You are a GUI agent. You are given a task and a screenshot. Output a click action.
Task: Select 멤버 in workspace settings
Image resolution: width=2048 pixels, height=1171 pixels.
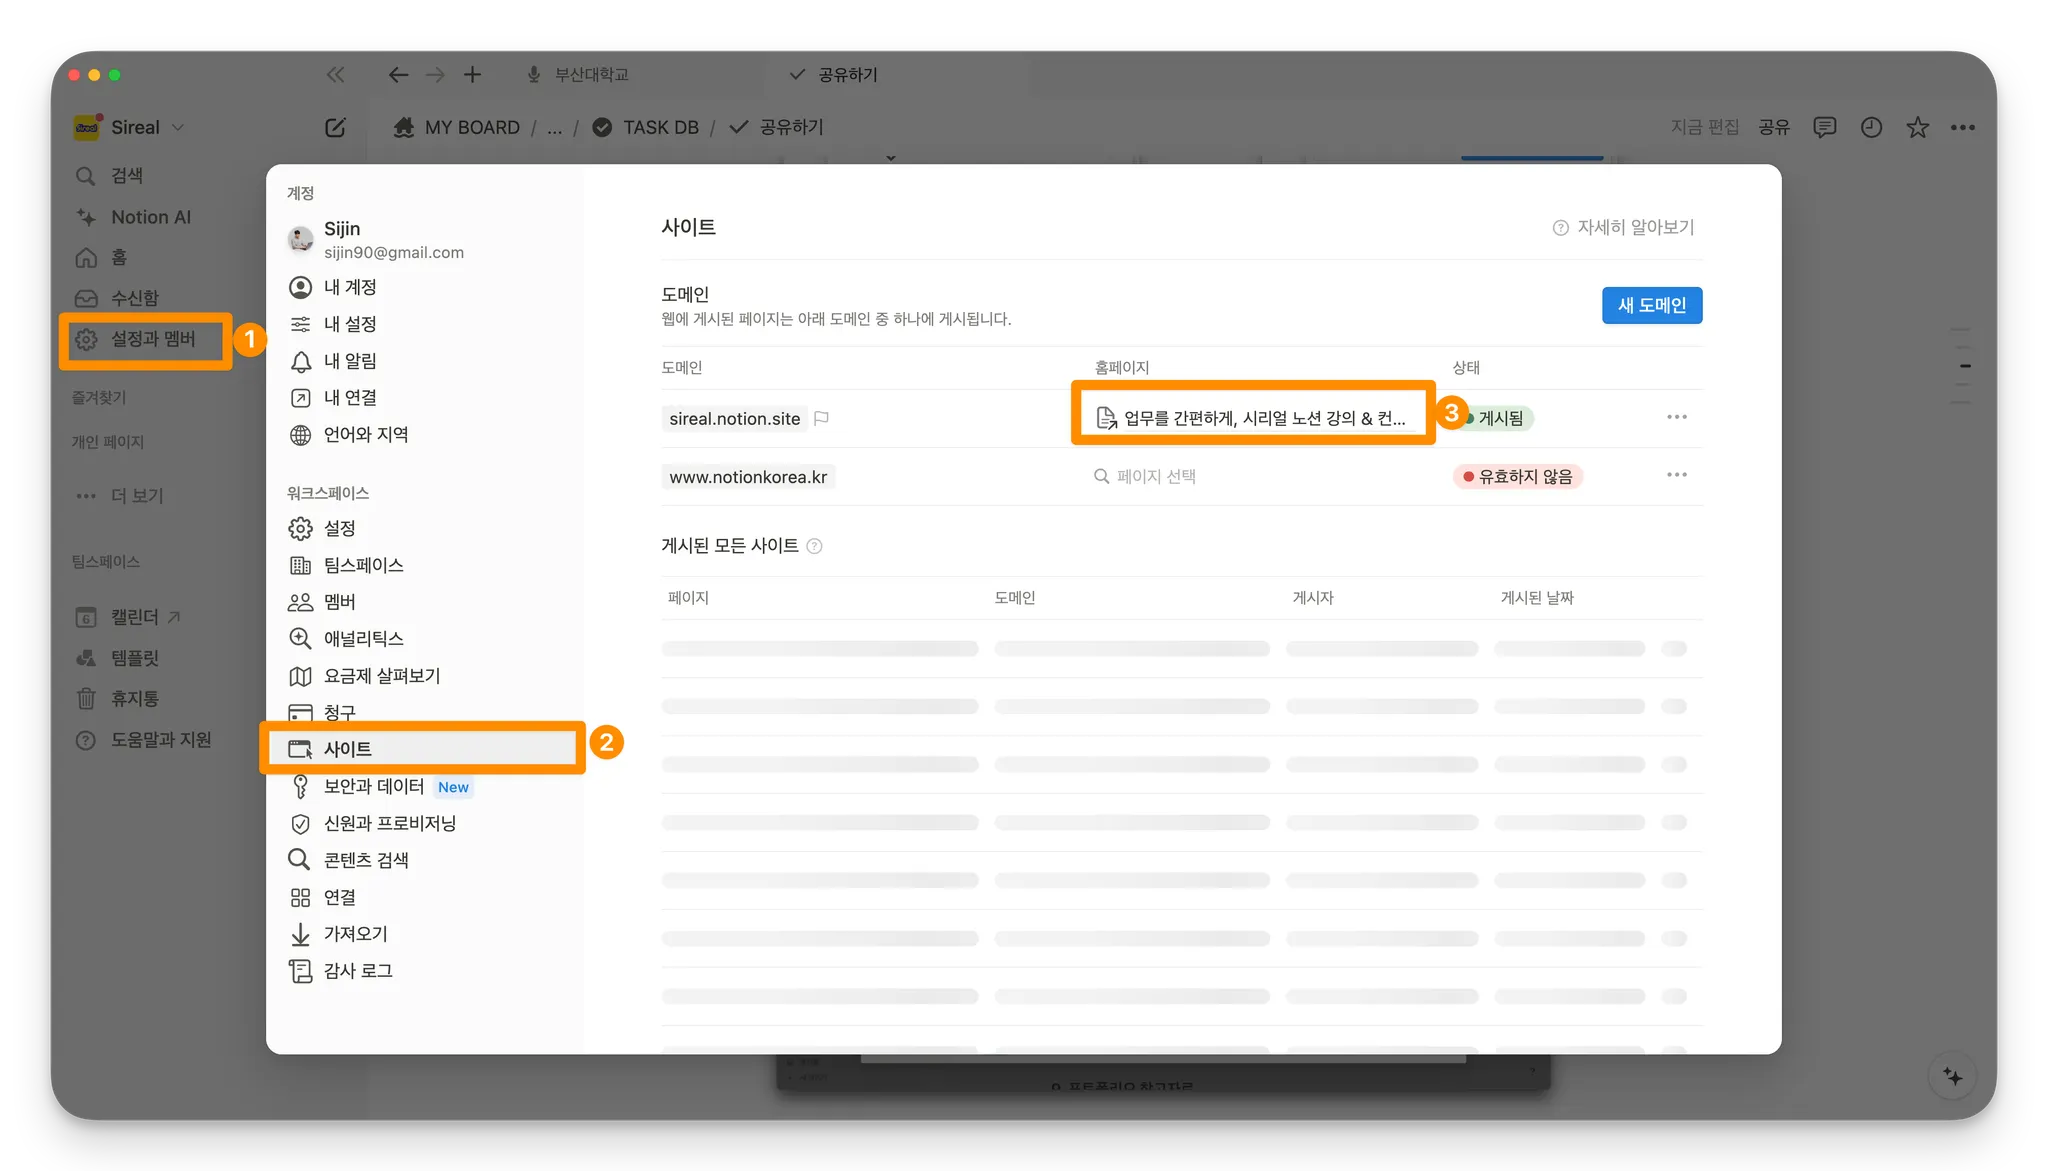click(x=339, y=602)
